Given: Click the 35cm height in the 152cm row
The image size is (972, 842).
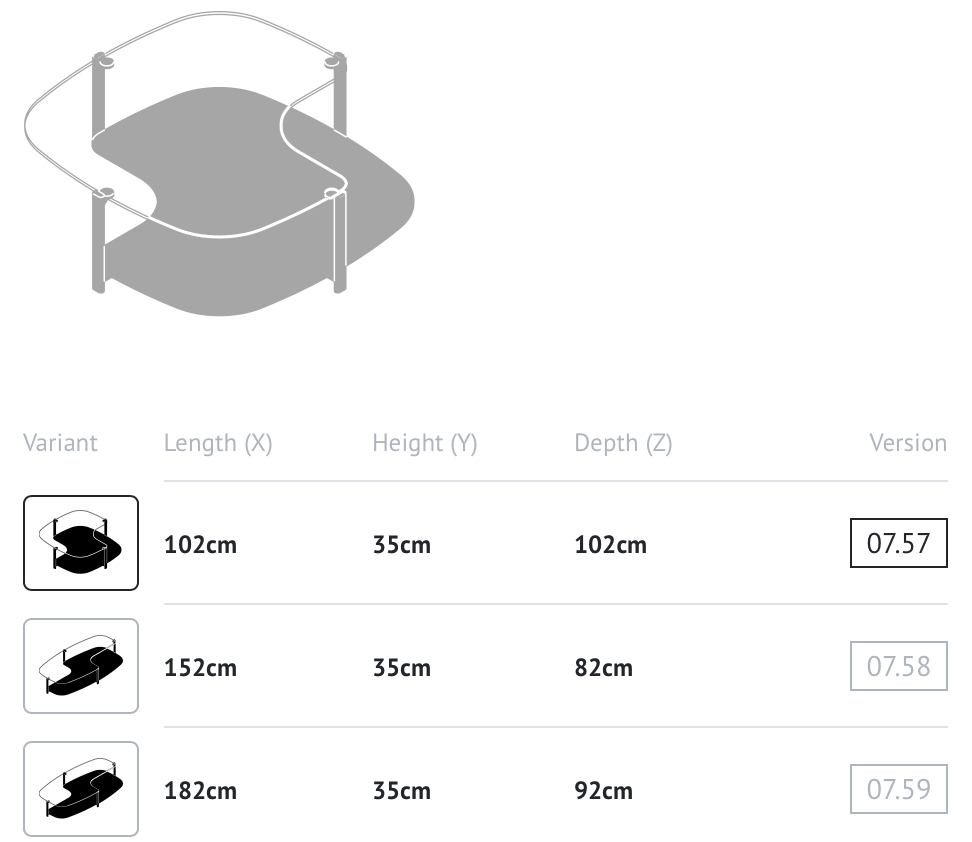Looking at the screenshot, I should (x=402, y=668).
